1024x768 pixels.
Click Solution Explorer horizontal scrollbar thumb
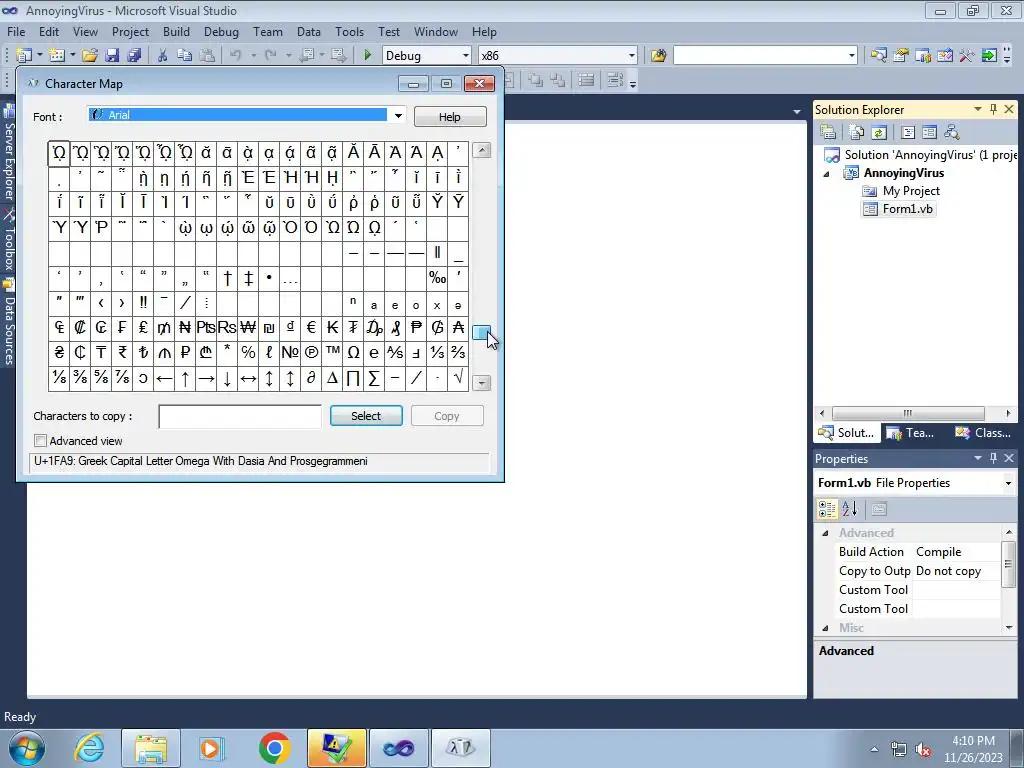coord(908,413)
